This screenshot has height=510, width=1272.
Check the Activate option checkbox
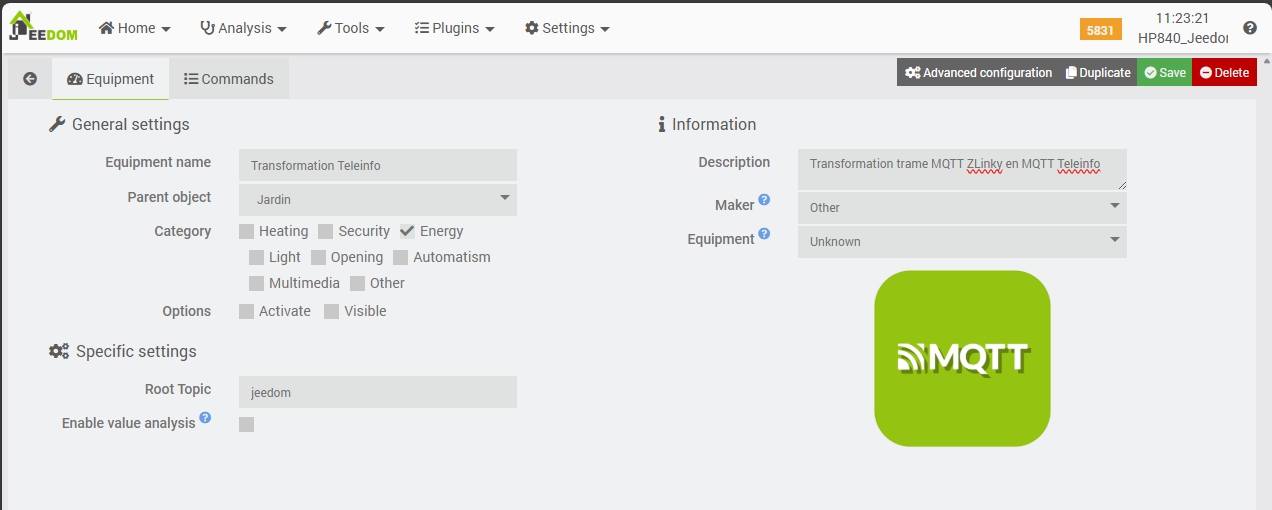[x=247, y=312]
